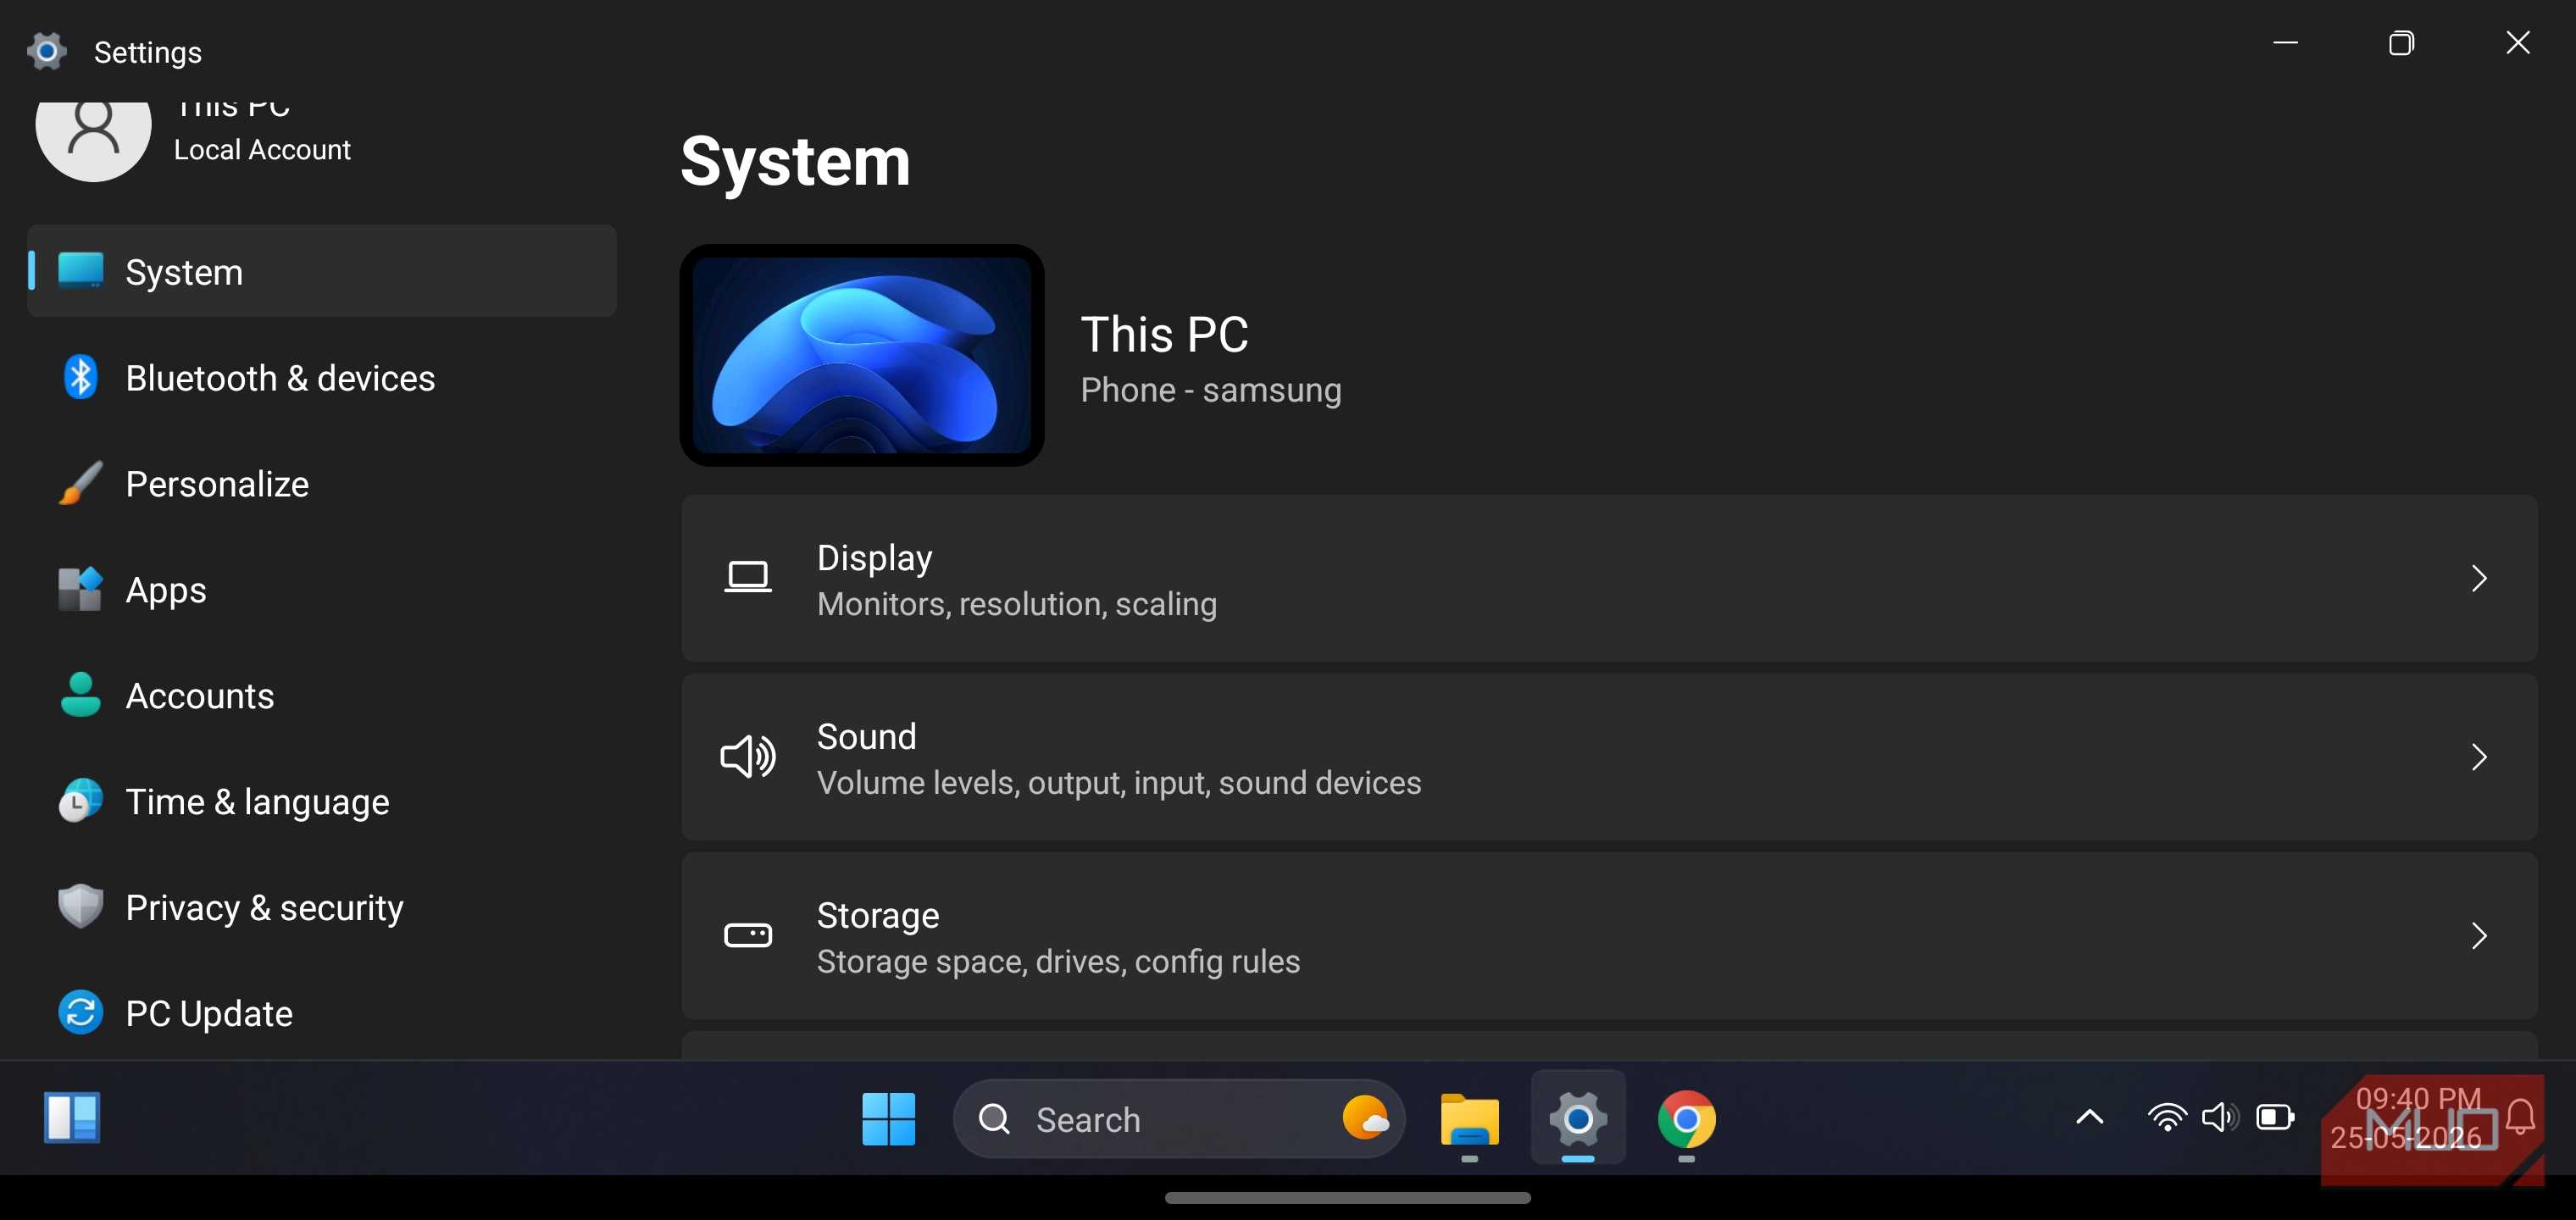Image resolution: width=2576 pixels, height=1220 pixels.
Task: Launch File Explorer from taskbar
Action: (1470, 1119)
